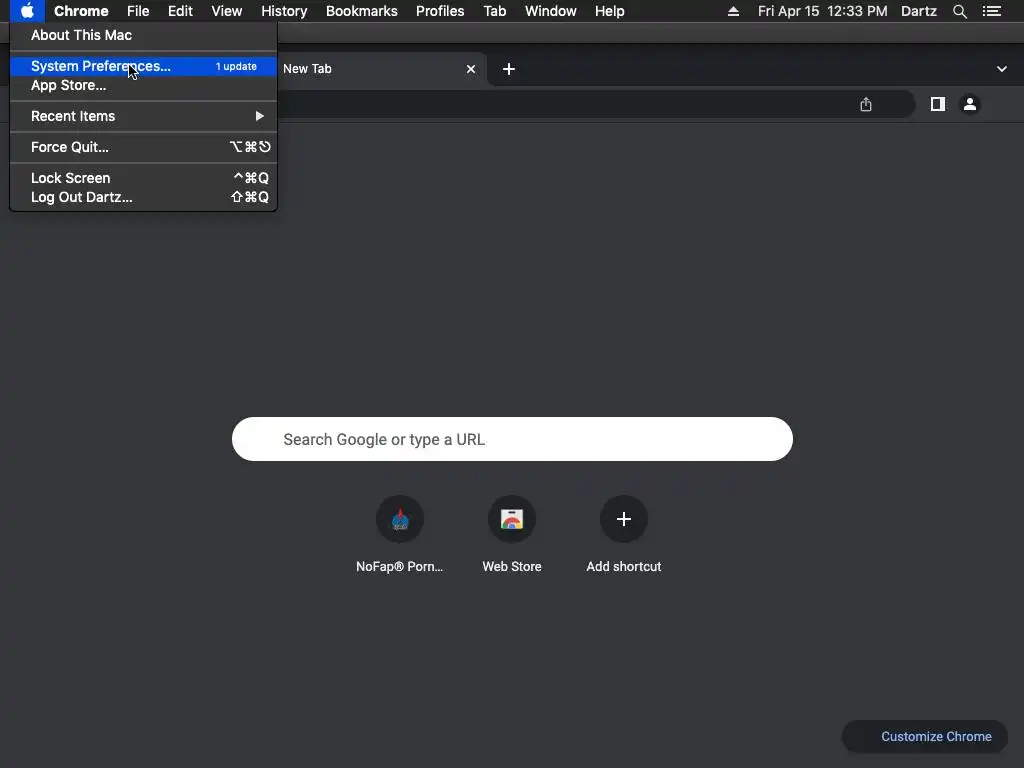
Task: Open a new tab with plus button
Action: (x=509, y=69)
